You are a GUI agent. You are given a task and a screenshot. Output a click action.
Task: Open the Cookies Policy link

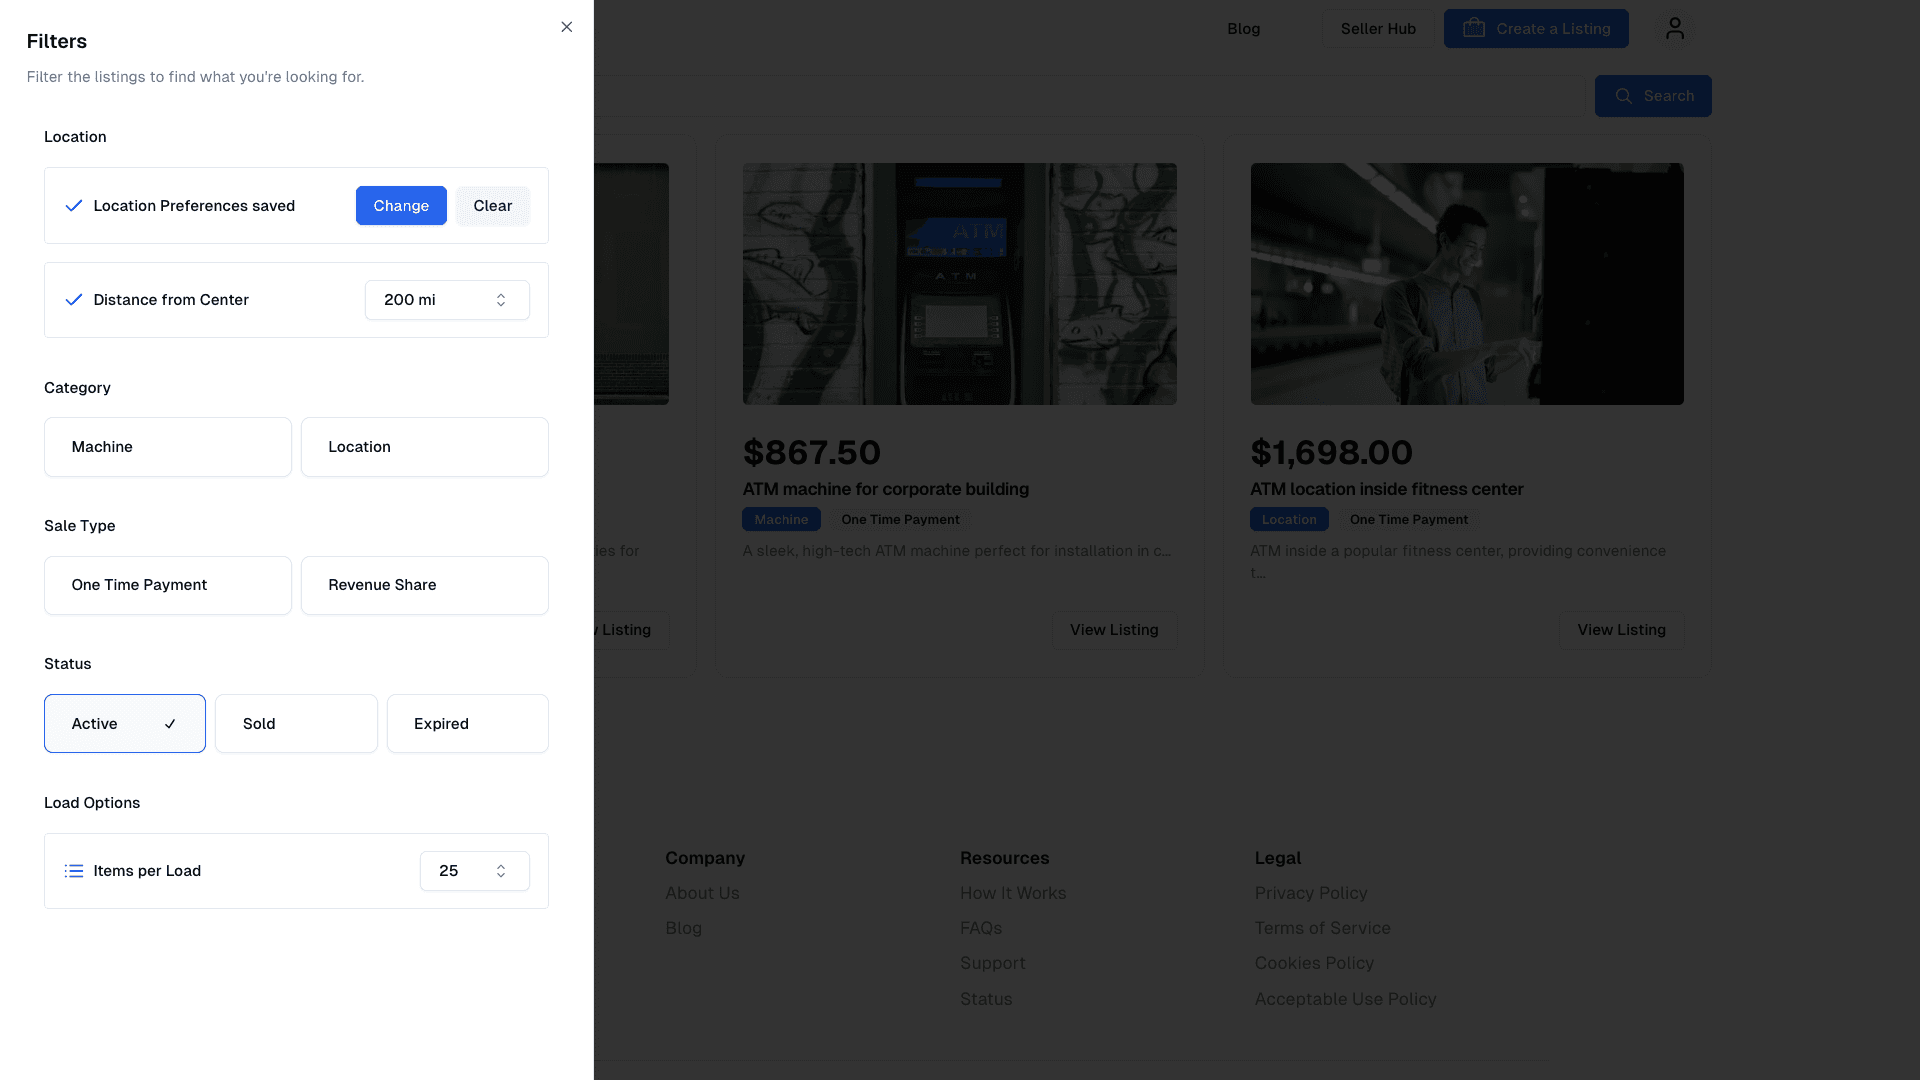pyautogui.click(x=1314, y=963)
